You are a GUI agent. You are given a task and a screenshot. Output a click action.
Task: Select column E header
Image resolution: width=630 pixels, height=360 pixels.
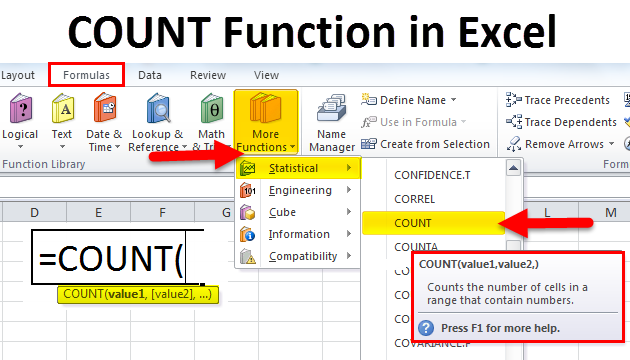(x=98, y=212)
